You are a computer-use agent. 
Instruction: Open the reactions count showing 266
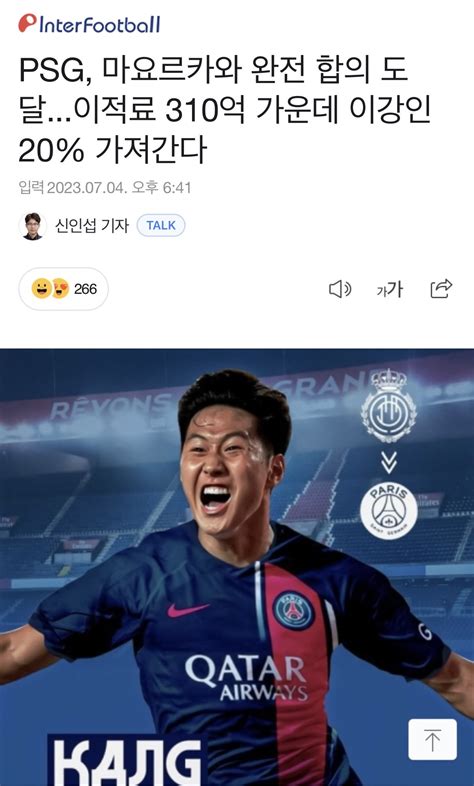click(x=64, y=289)
